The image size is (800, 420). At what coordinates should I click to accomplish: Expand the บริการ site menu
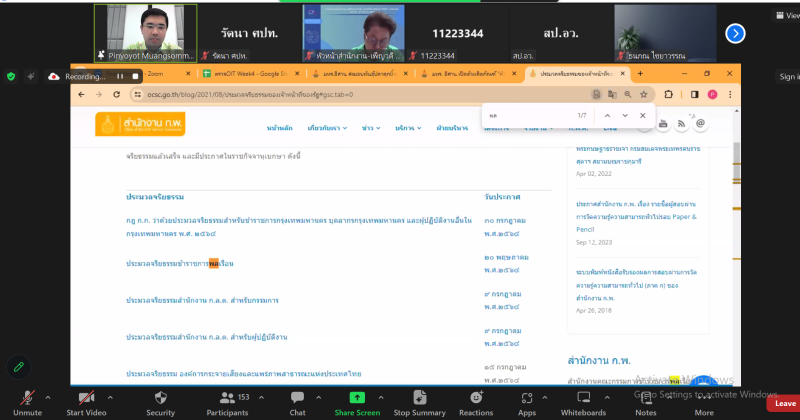408,128
